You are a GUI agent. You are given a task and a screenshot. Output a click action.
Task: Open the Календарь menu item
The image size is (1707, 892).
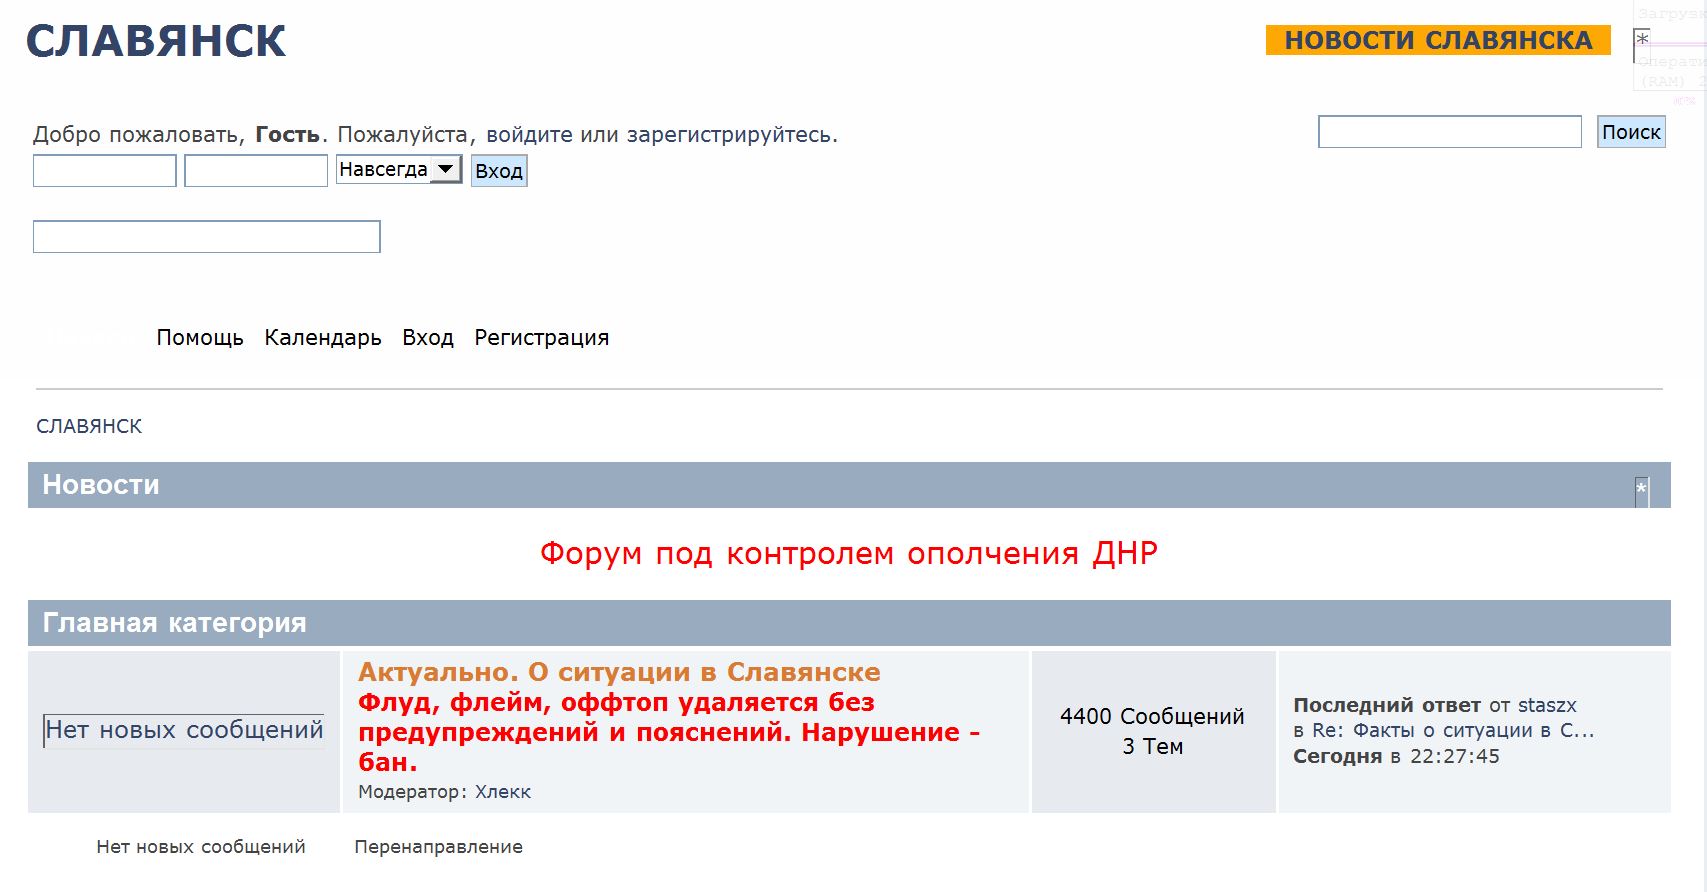323,338
